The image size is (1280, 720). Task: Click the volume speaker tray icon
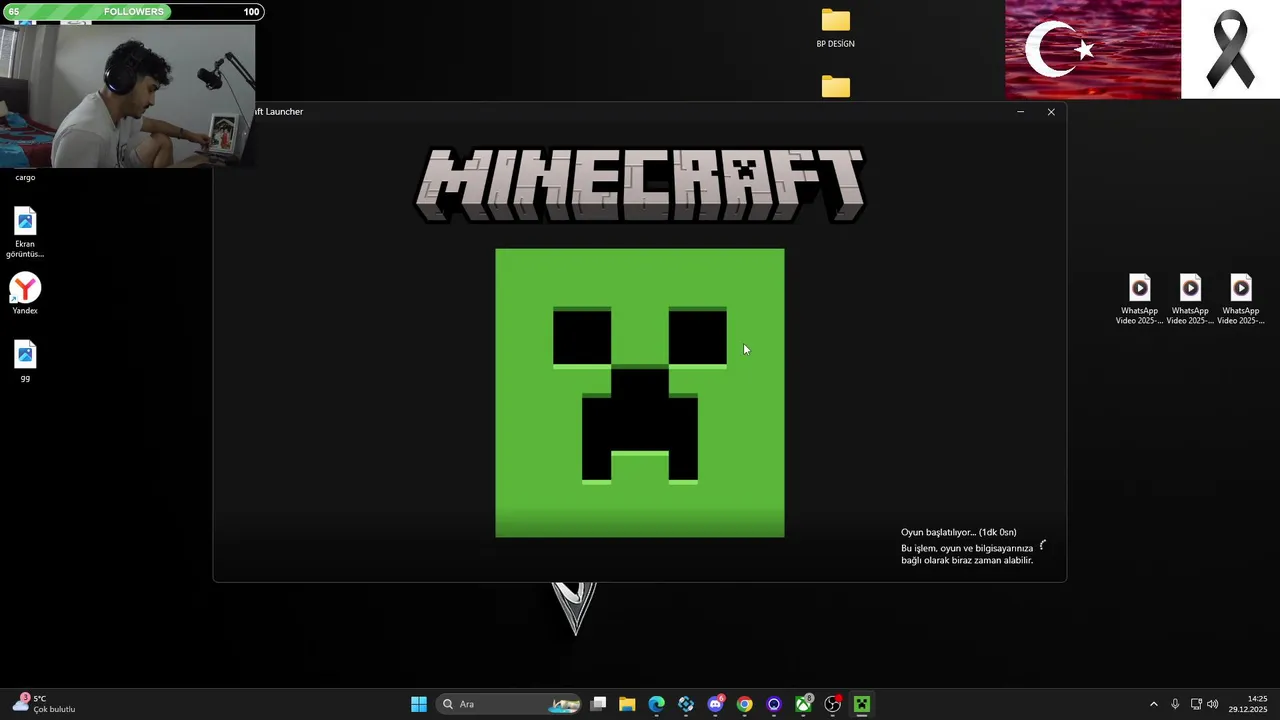pos(1213,704)
